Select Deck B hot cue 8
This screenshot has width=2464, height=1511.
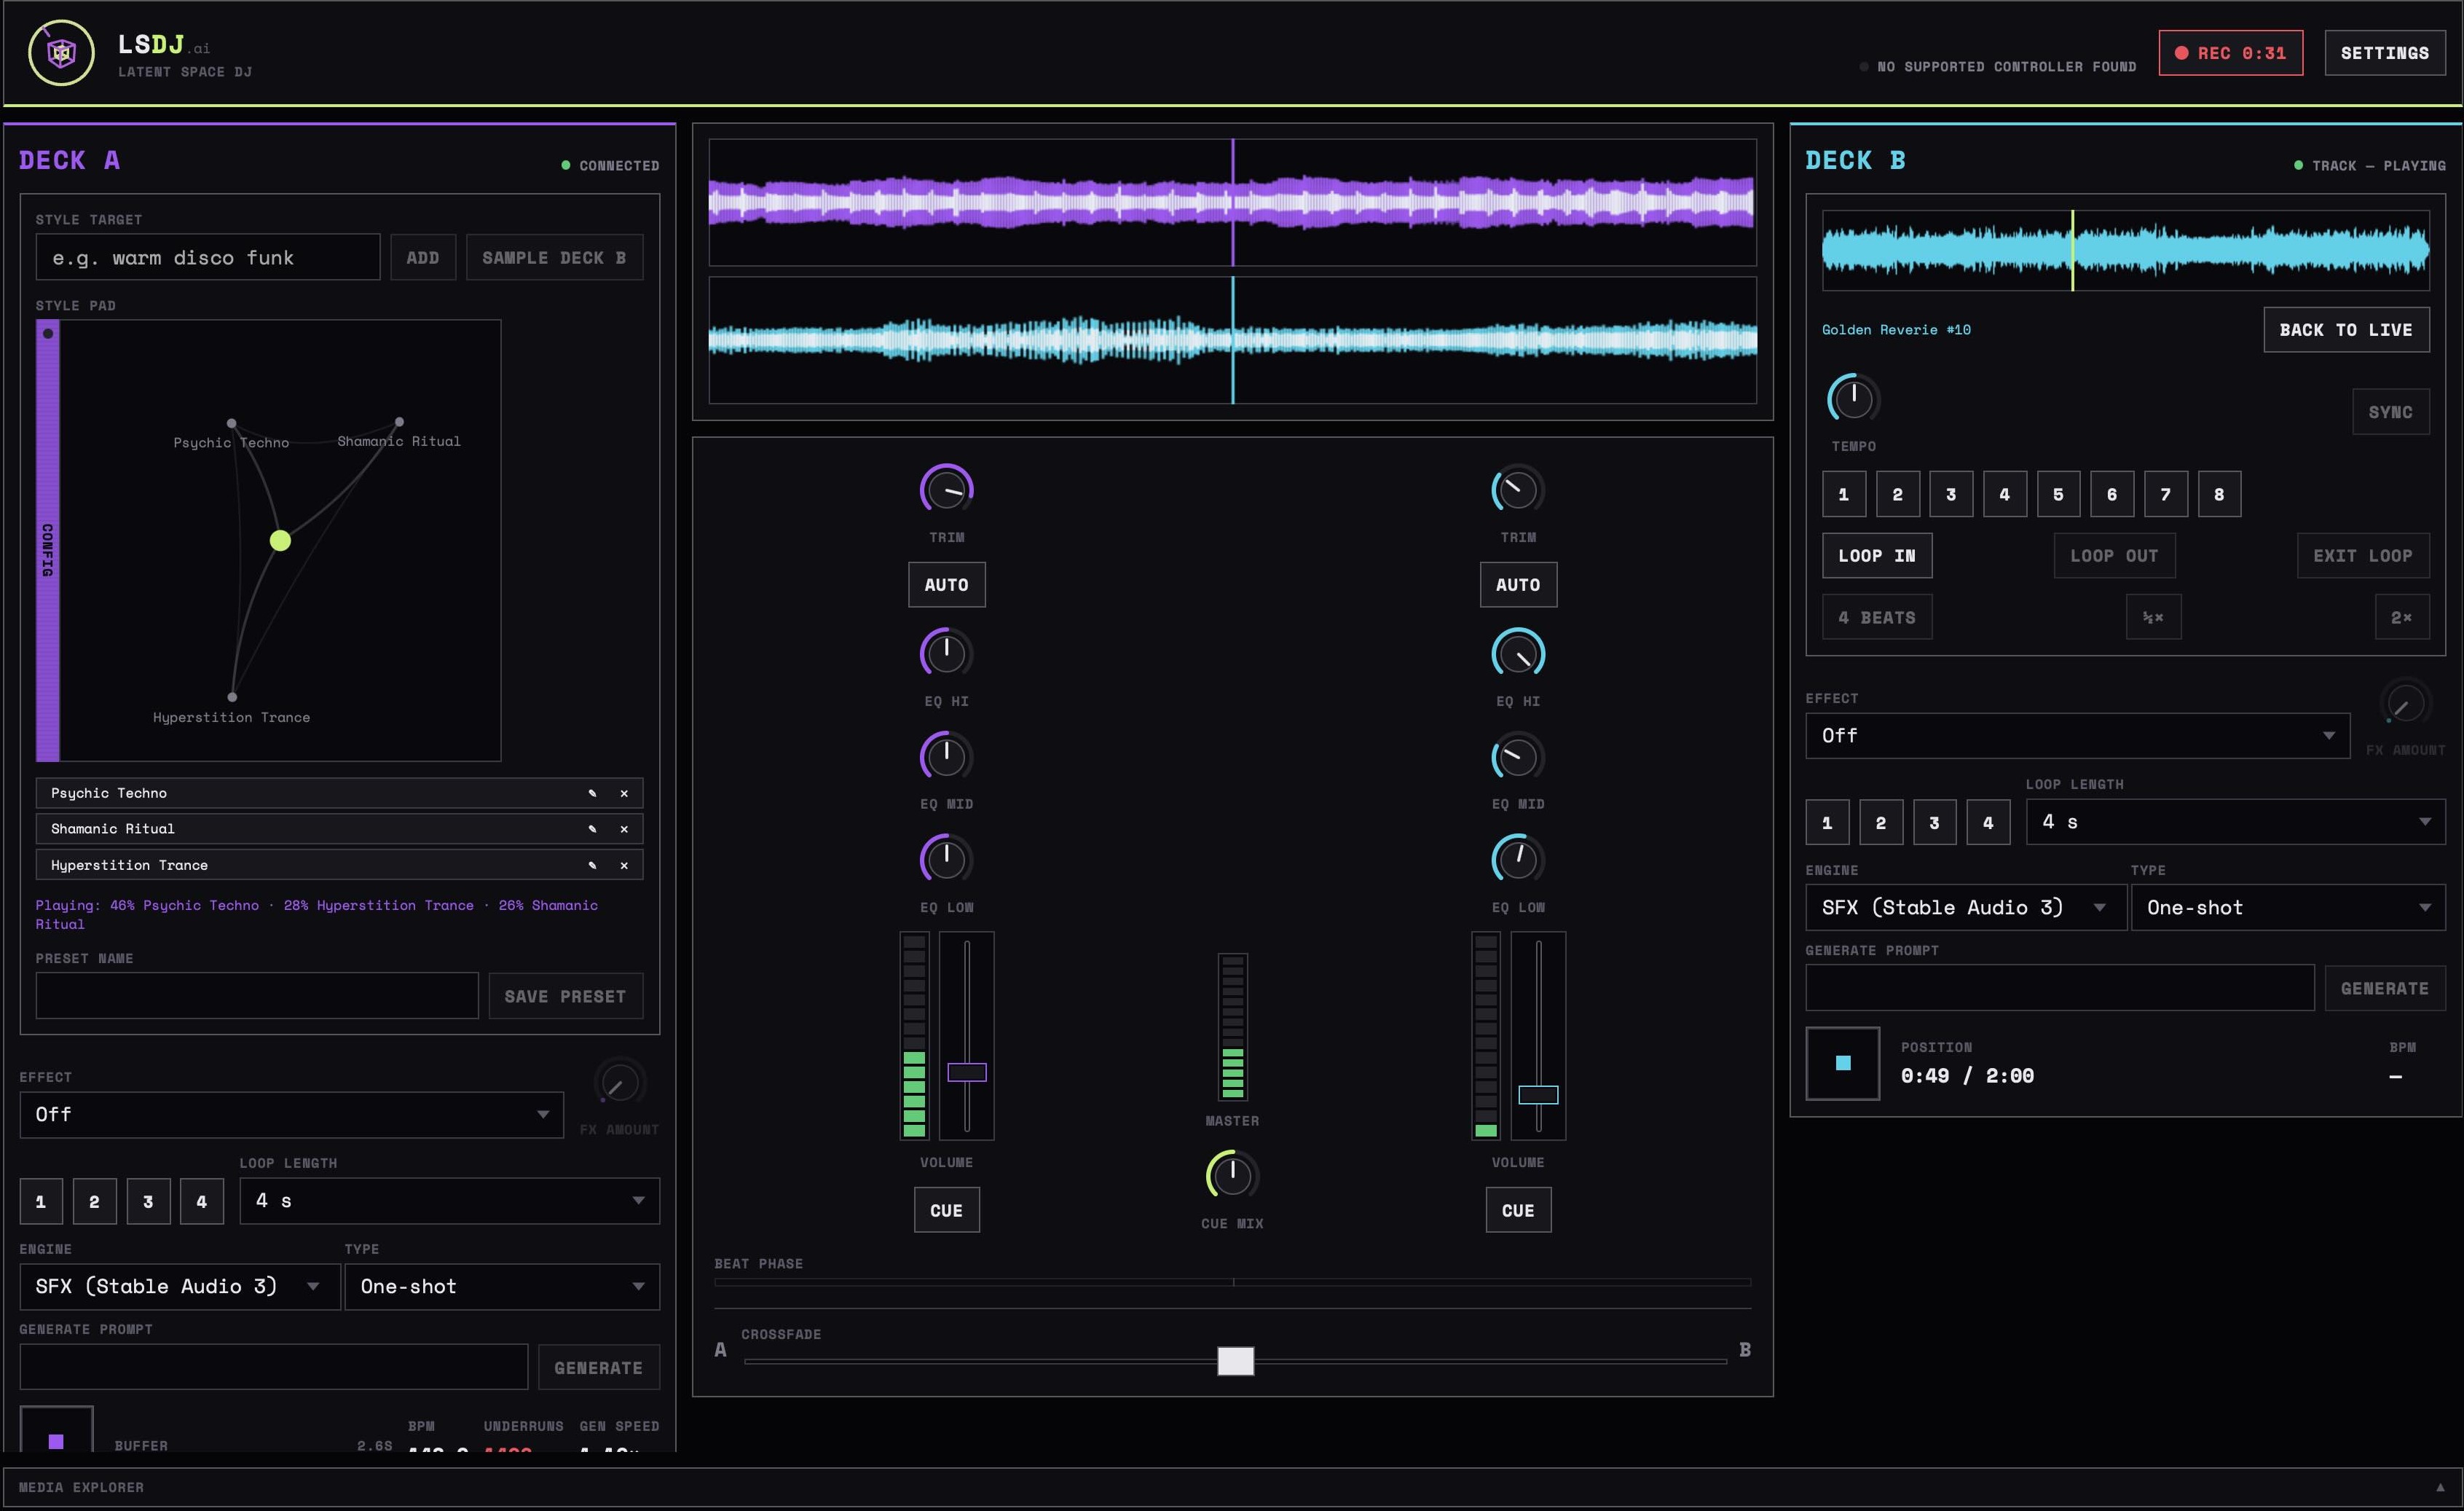2219,495
